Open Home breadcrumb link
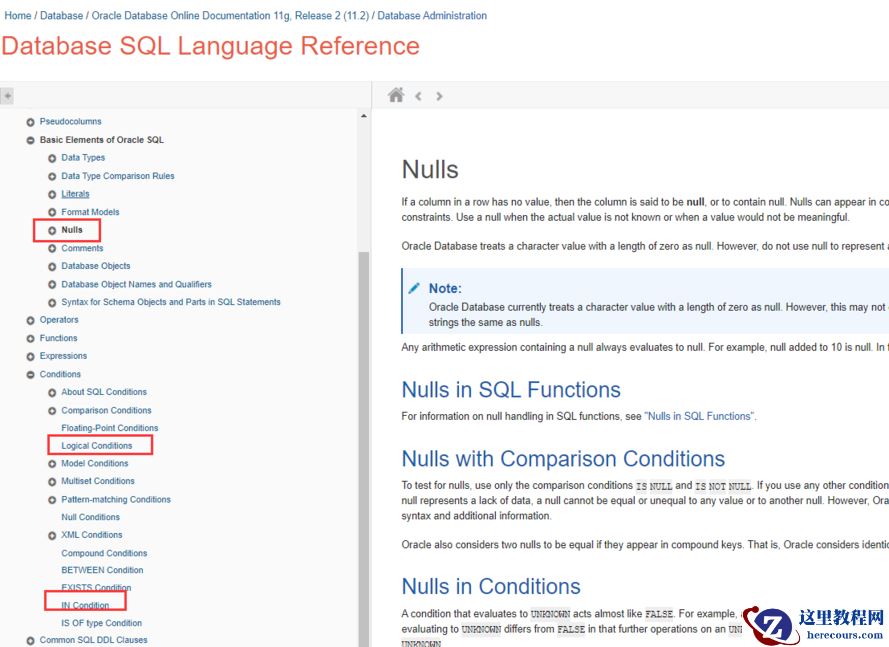Viewport: 889px width, 647px height. point(18,16)
